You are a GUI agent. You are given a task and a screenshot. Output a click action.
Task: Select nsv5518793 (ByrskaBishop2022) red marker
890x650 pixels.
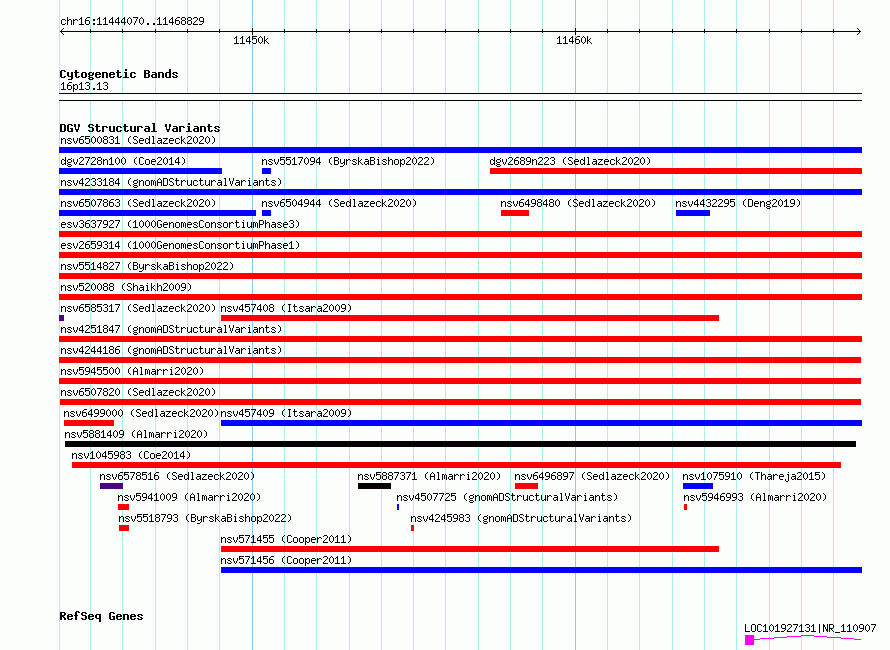124,528
